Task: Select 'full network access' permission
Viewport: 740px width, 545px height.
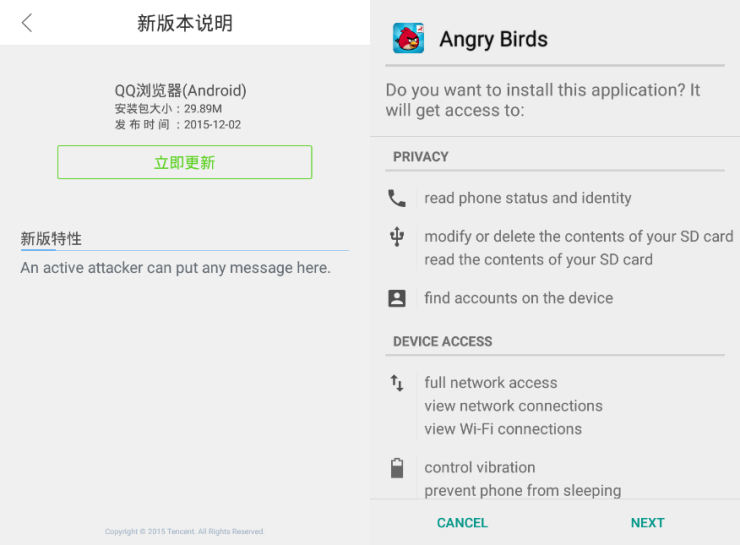Action: (491, 383)
